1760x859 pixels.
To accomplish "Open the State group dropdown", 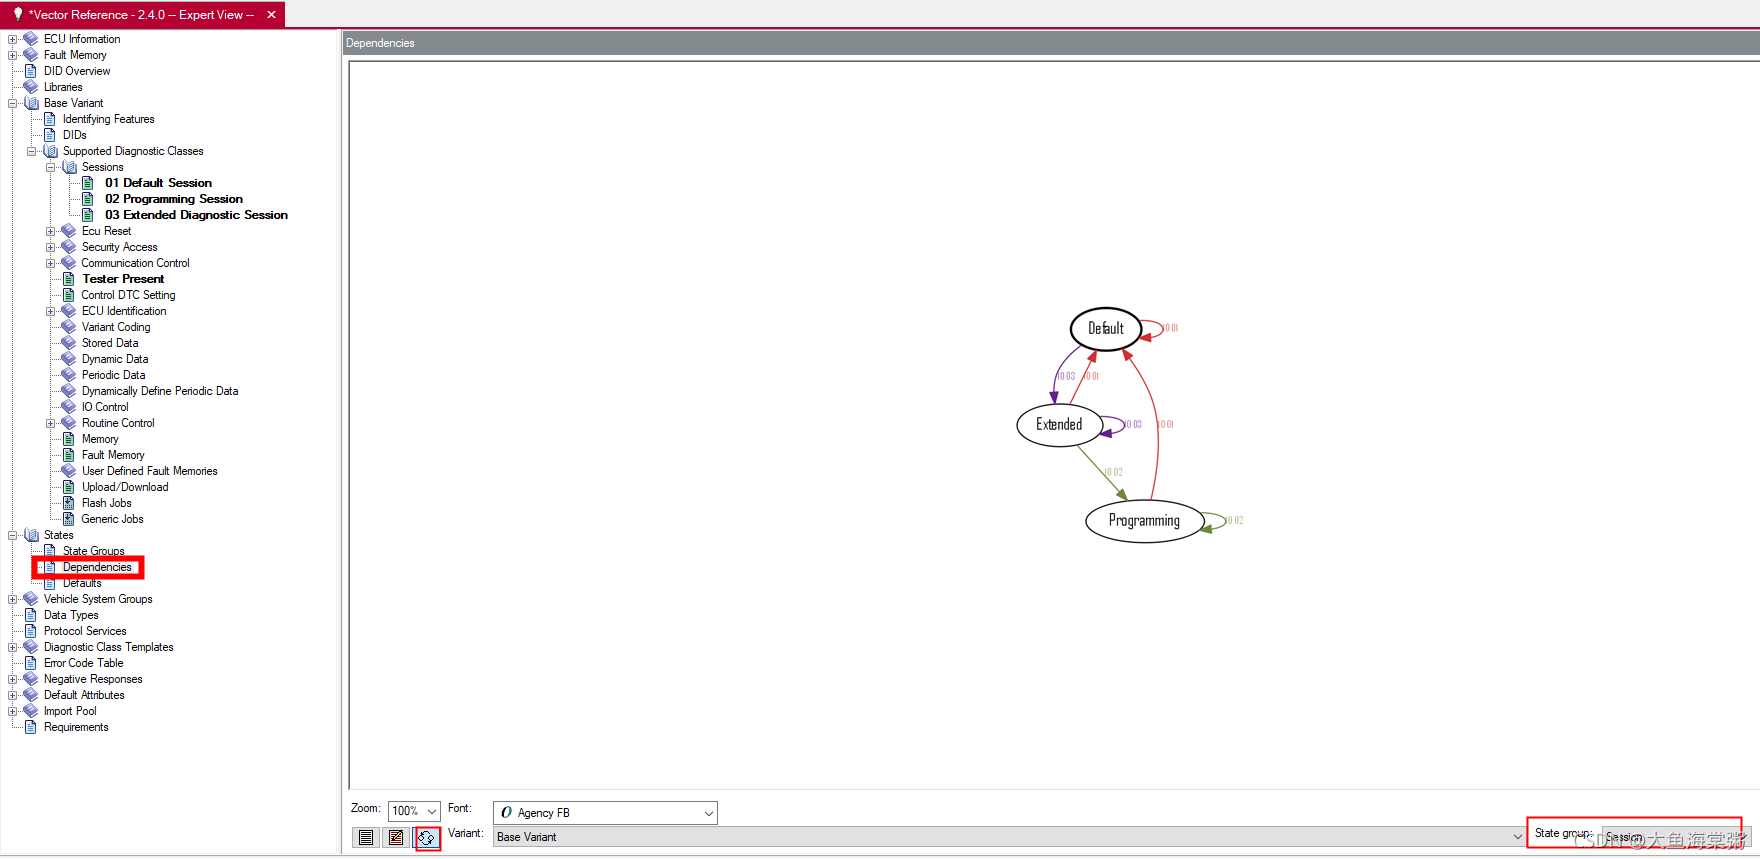I will click(1675, 836).
